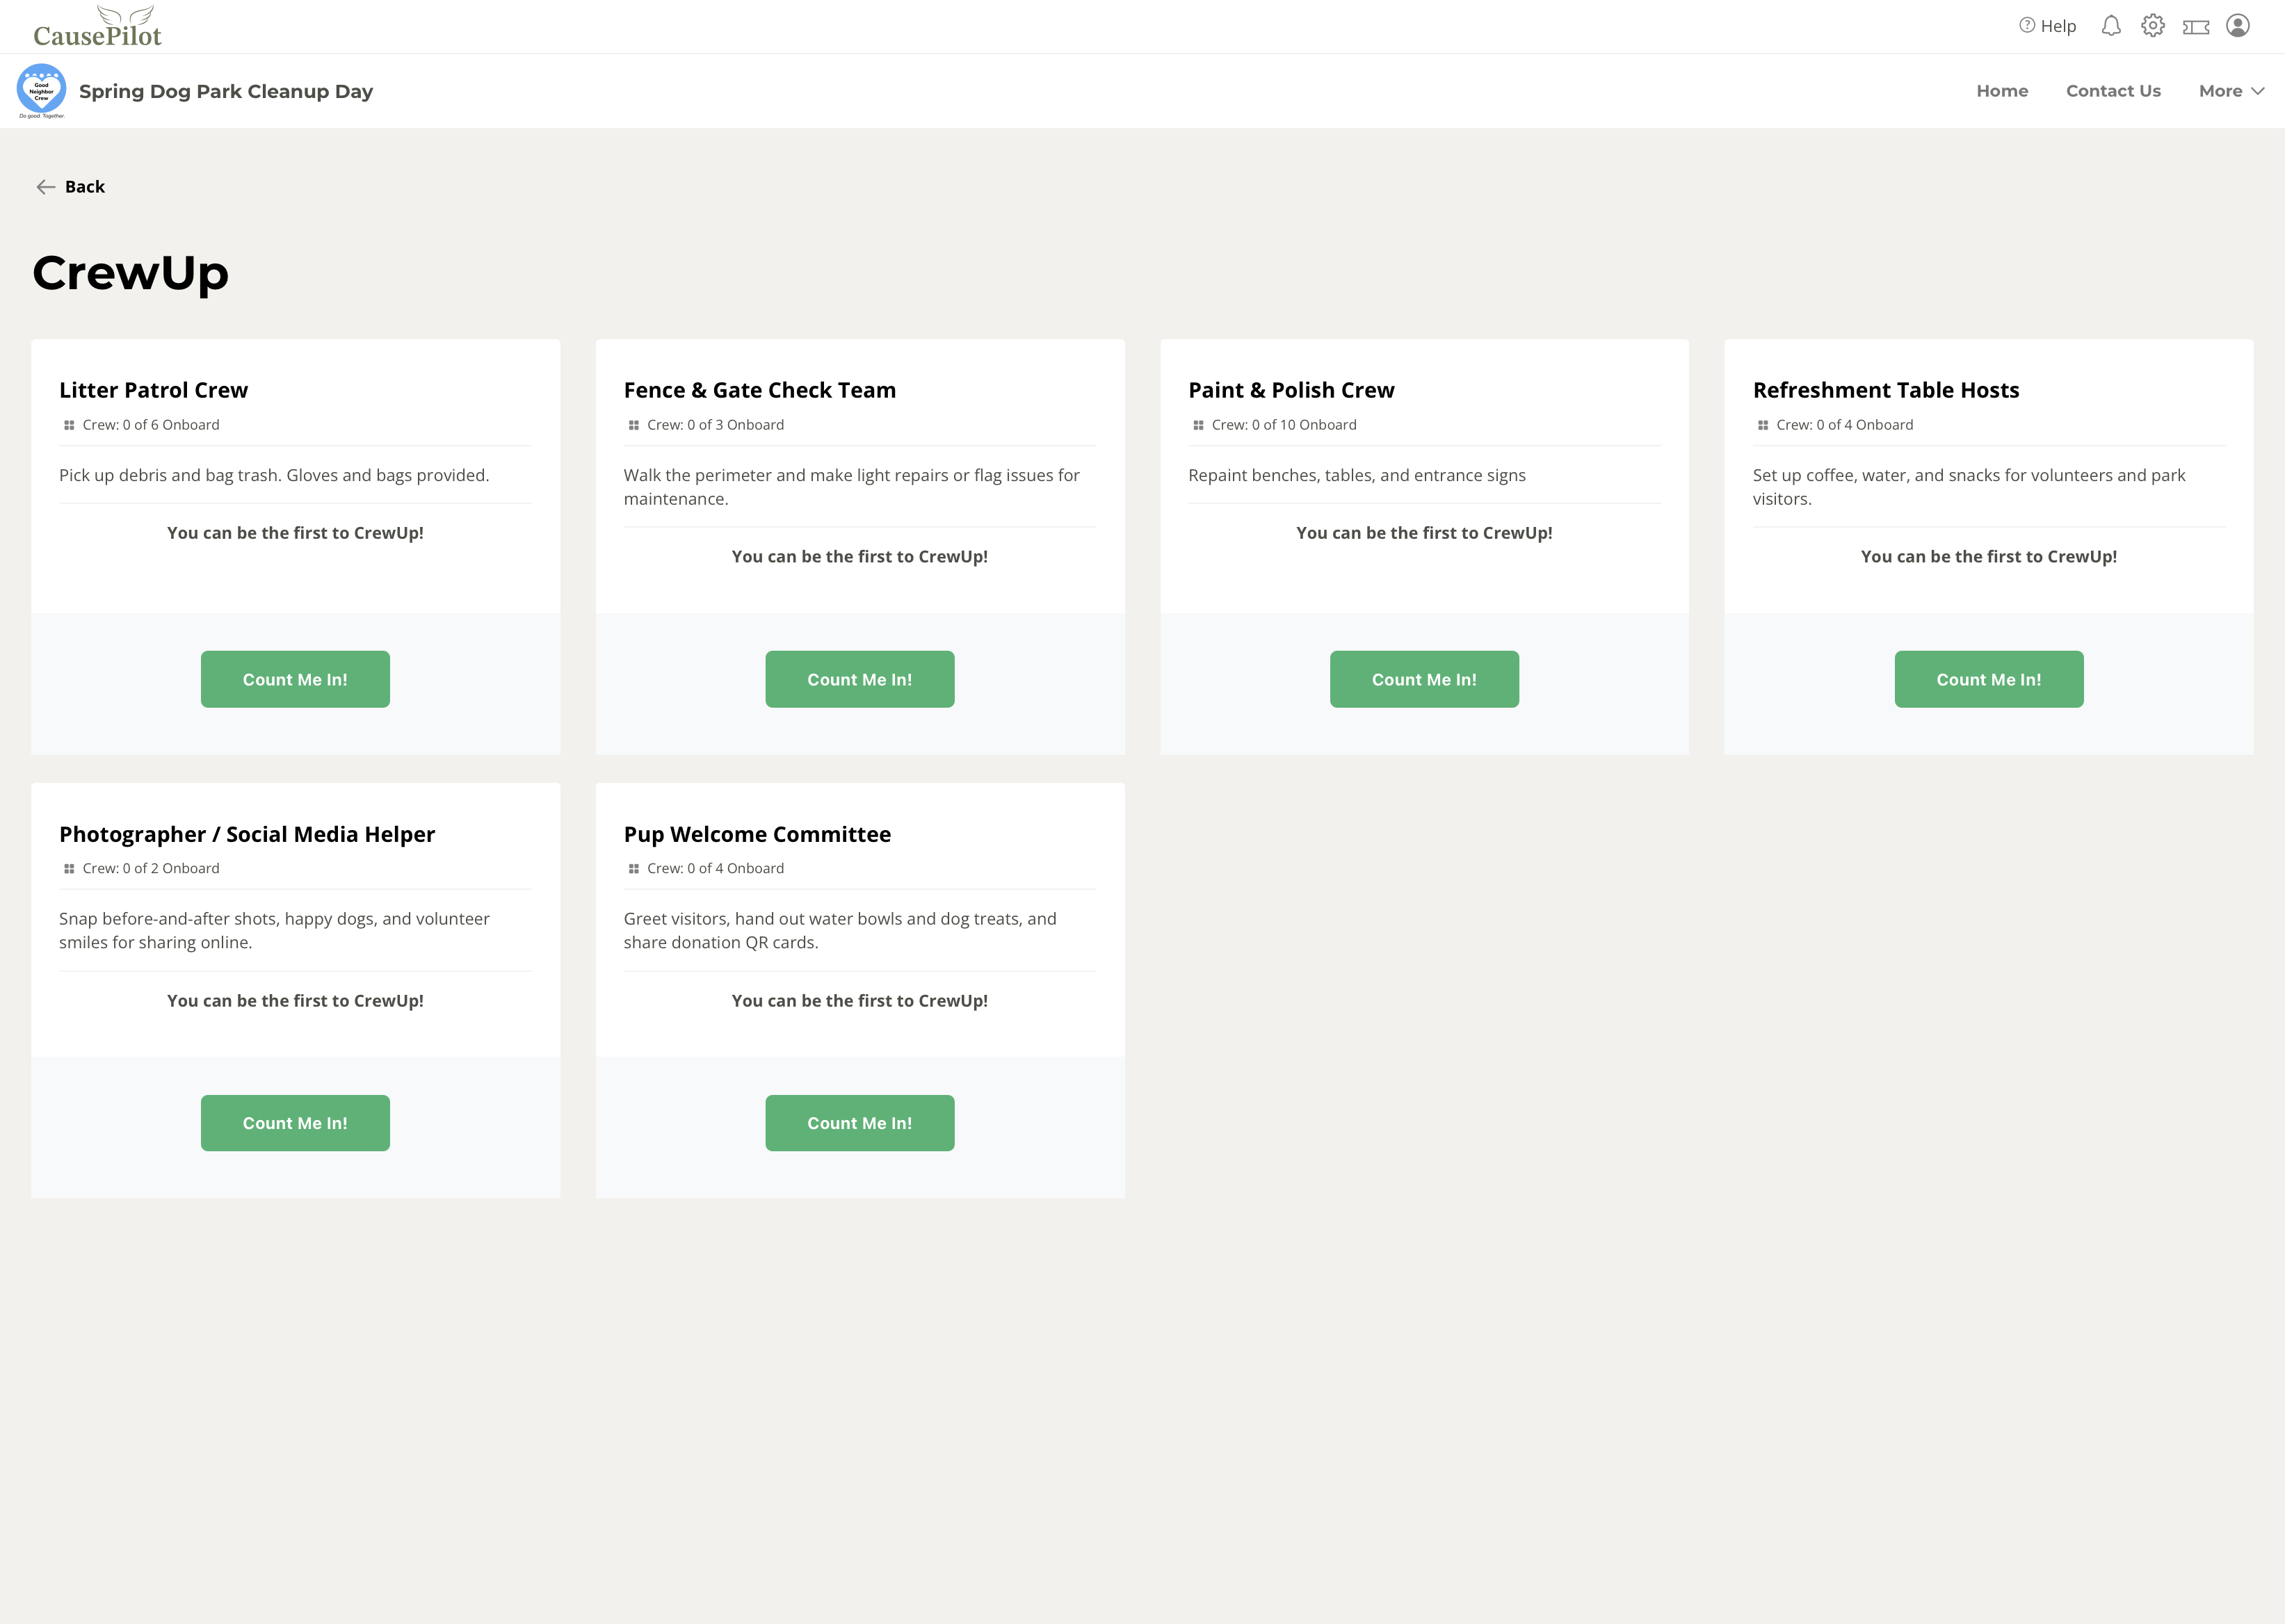Open the user profile avatar icon

[2237, 26]
